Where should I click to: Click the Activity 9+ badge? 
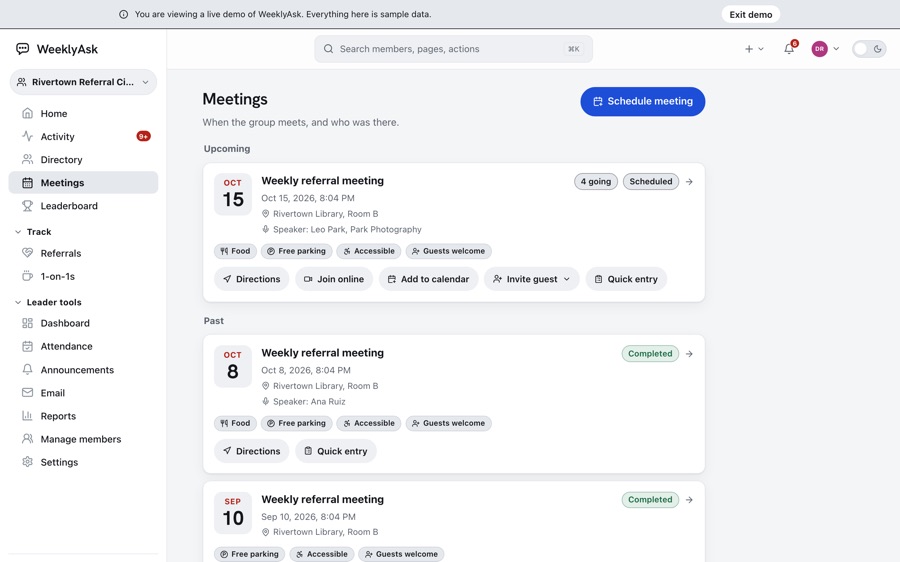(143, 136)
